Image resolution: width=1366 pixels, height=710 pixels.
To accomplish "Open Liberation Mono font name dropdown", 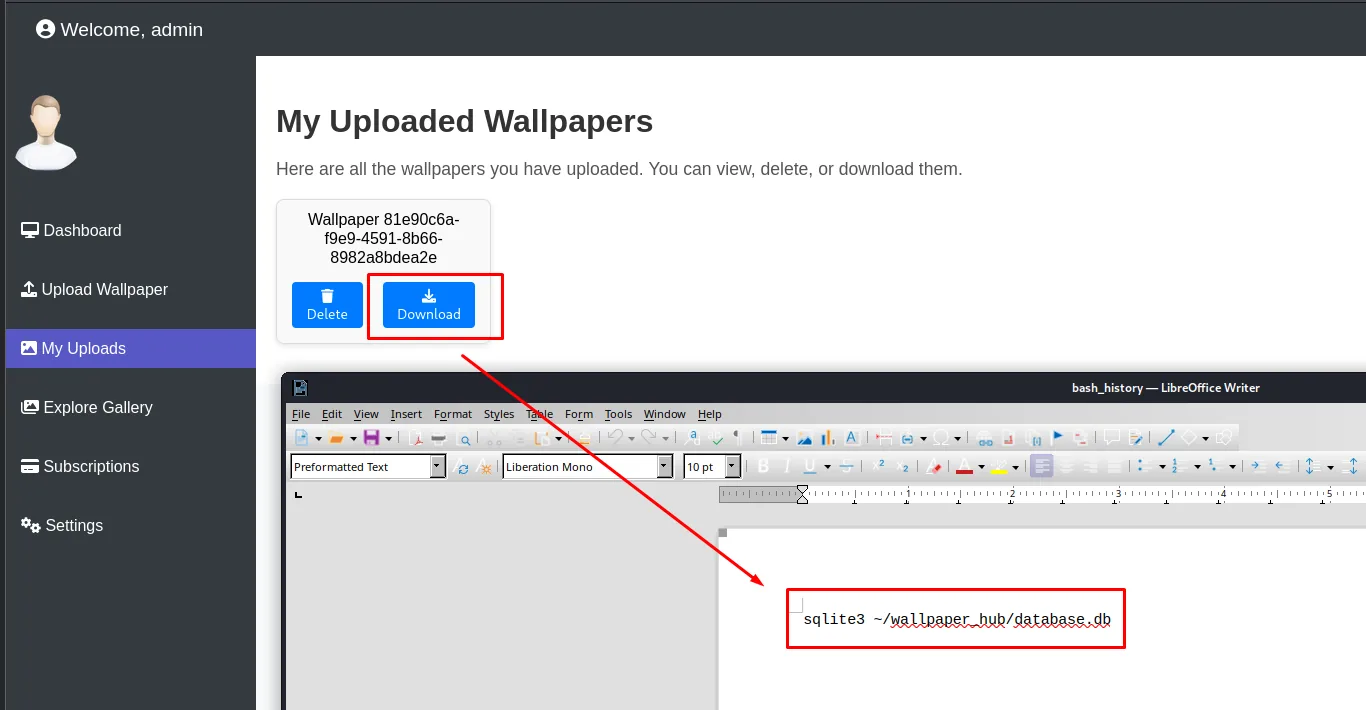I will [x=665, y=466].
